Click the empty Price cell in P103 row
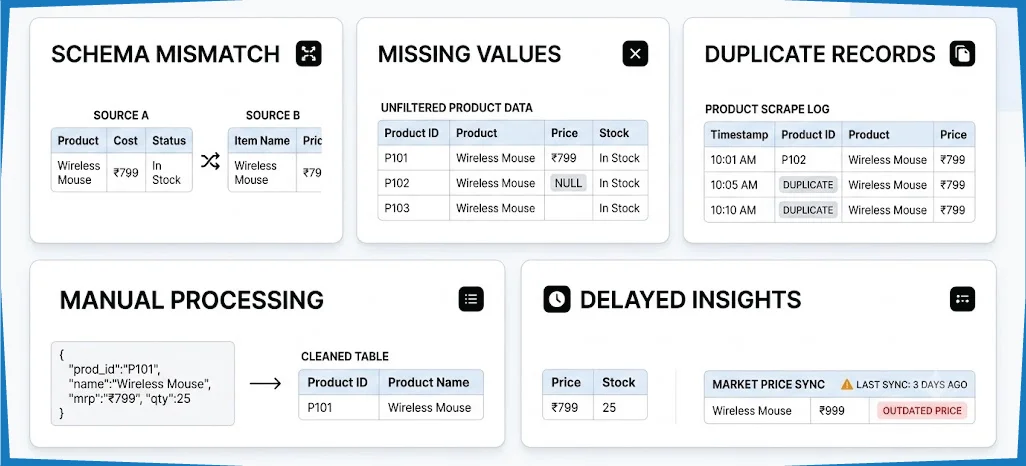This screenshot has width=1026, height=466. click(568, 208)
